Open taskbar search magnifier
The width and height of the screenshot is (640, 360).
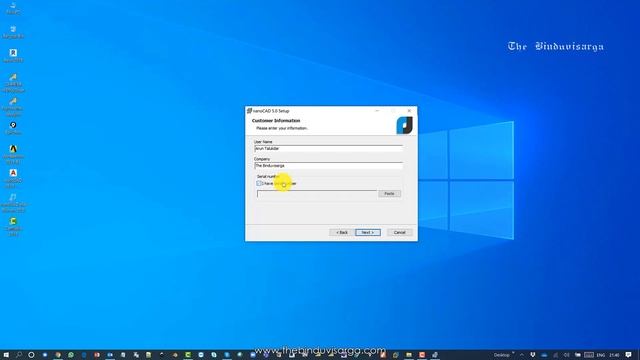pyautogui.click(x=19, y=355)
